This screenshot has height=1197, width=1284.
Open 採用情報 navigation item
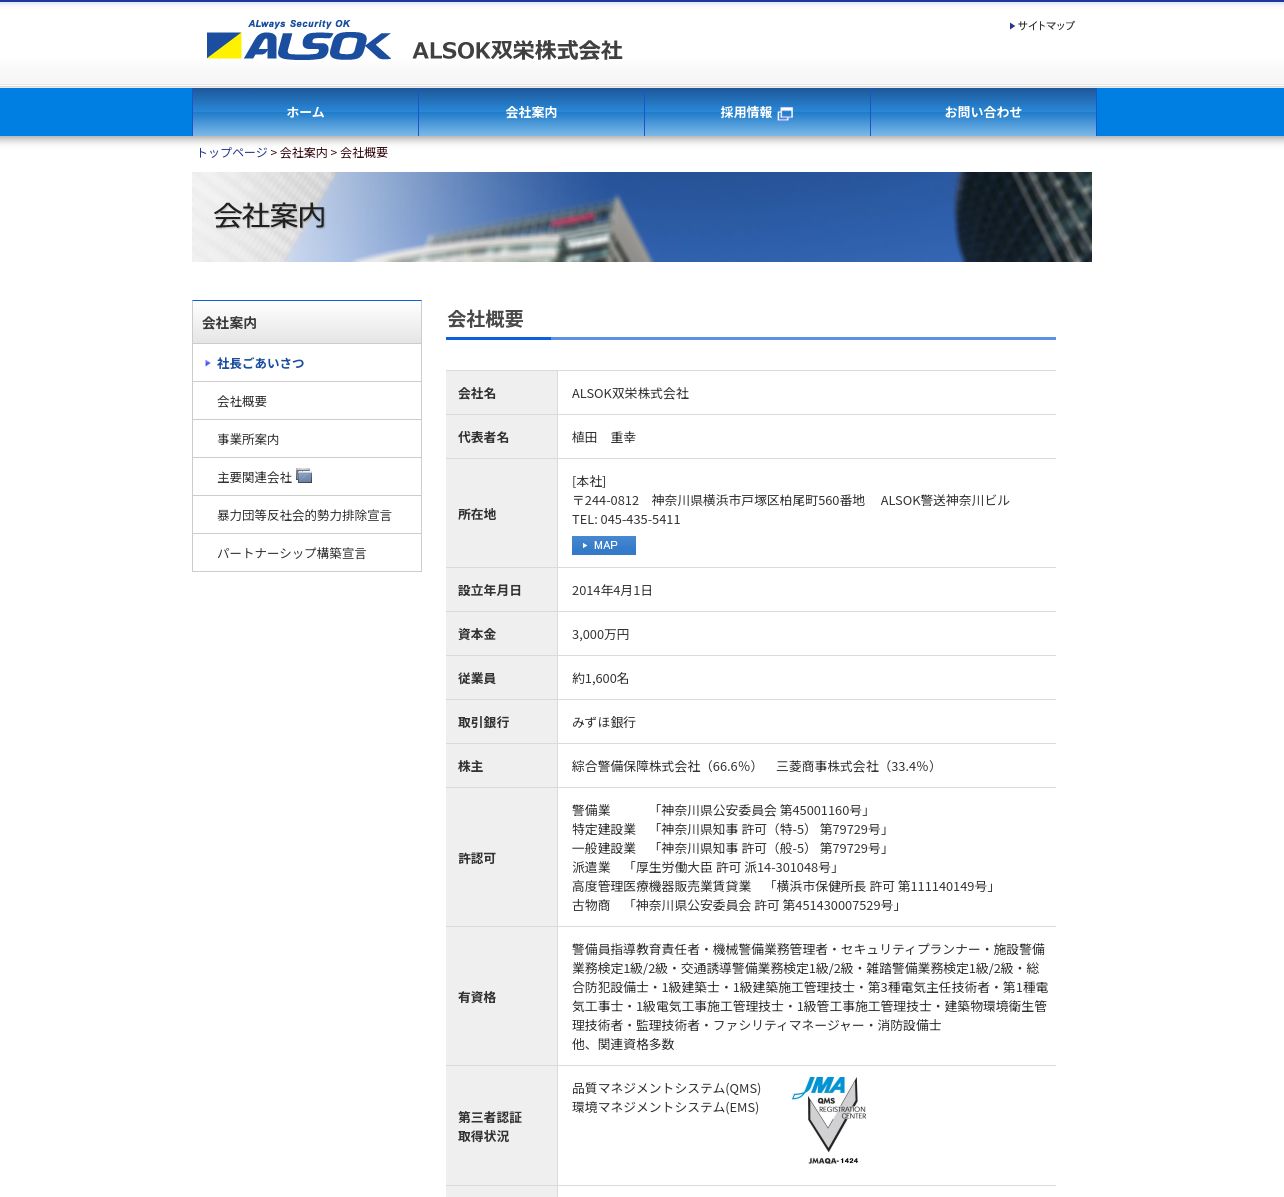click(757, 112)
